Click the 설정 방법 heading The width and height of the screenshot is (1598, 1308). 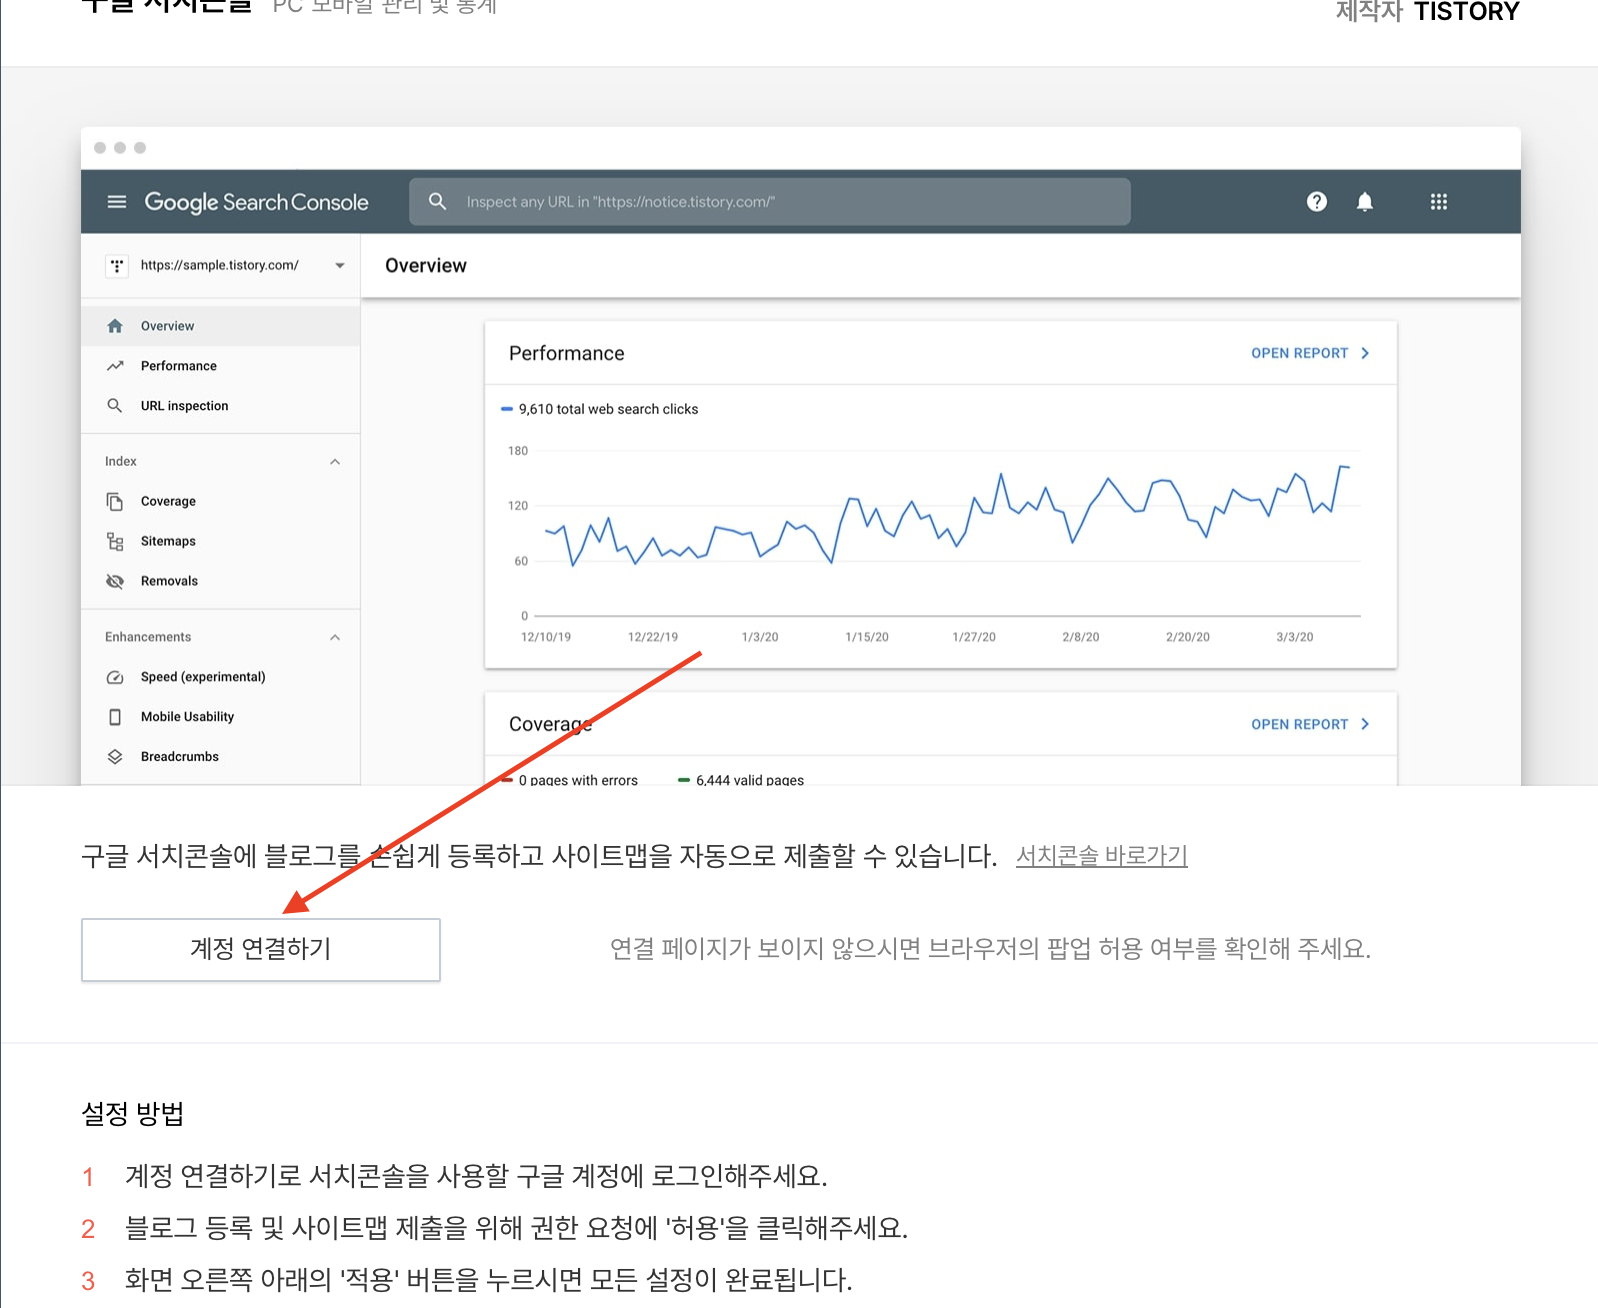133,1114
